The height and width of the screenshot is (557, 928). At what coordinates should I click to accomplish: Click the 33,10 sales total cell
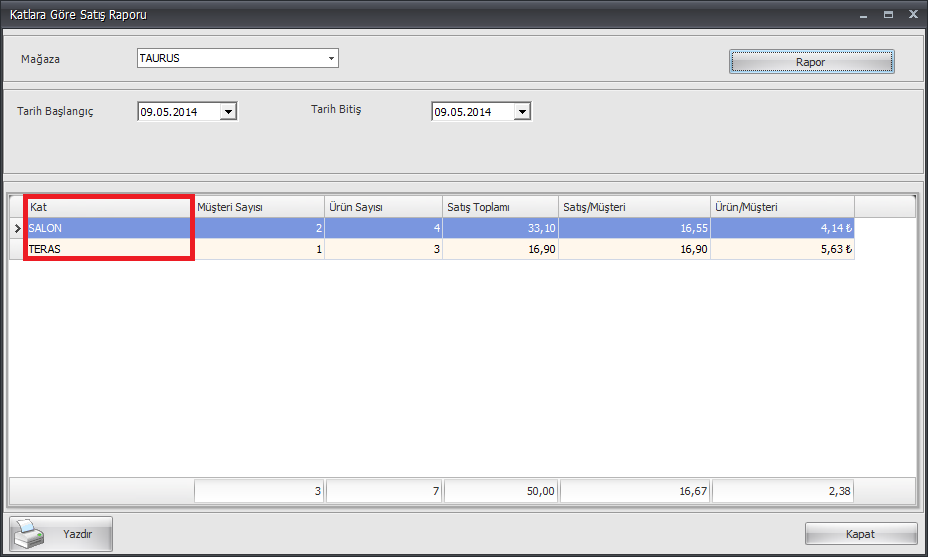[501, 228]
